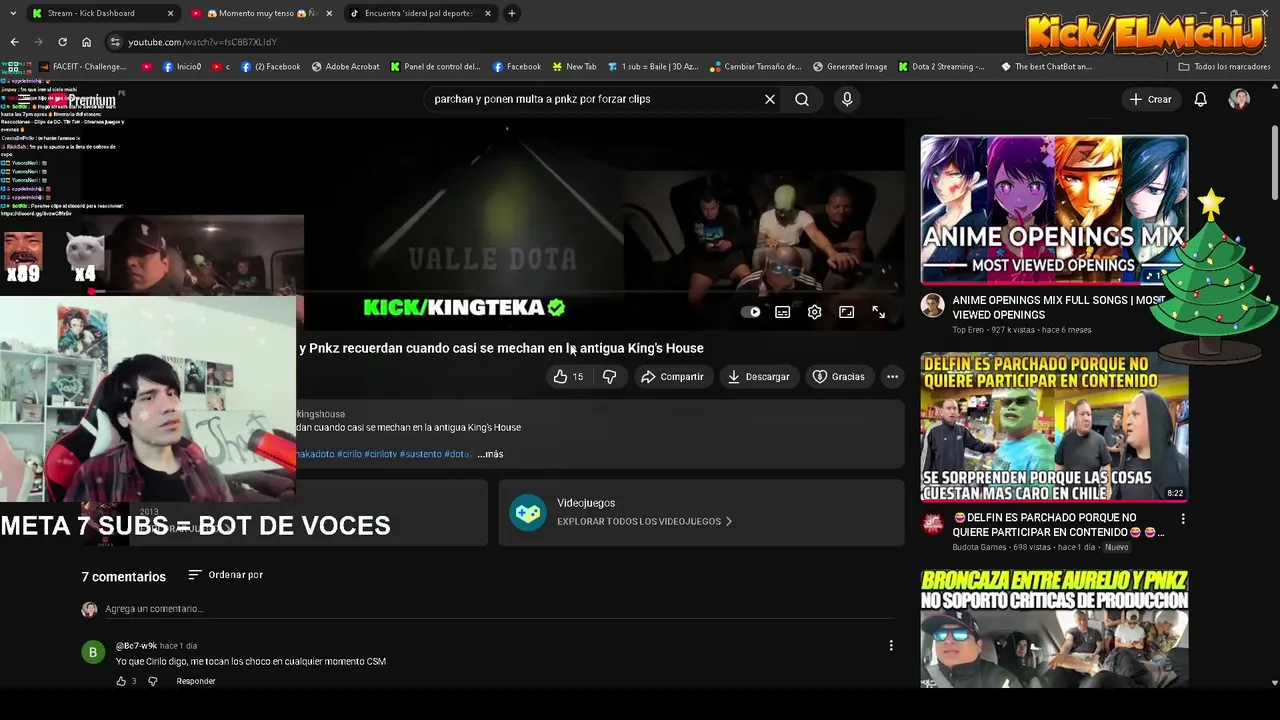Enter fullscreen on the video player
The width and height of the screenshot is (1280, 720).
(879, 312)
